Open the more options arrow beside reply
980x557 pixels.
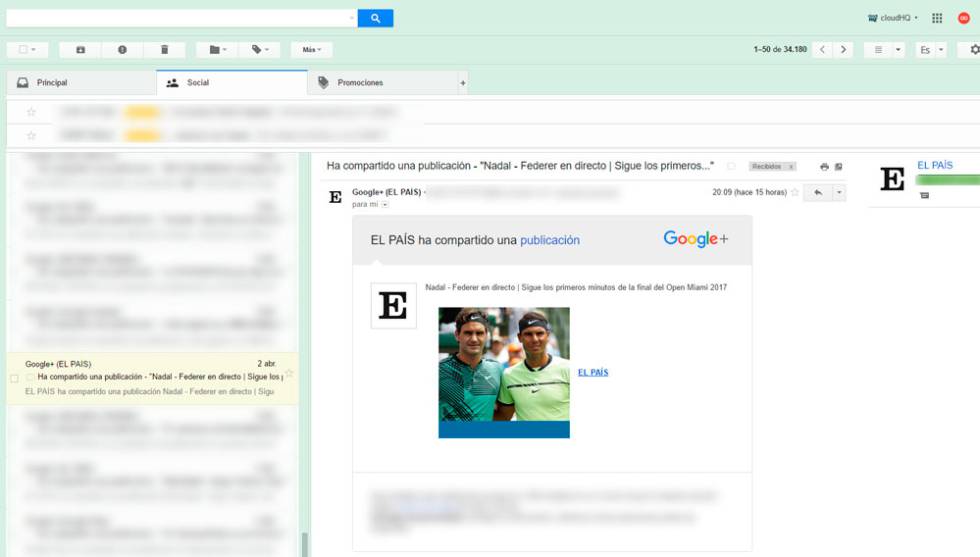coord(839,193)
